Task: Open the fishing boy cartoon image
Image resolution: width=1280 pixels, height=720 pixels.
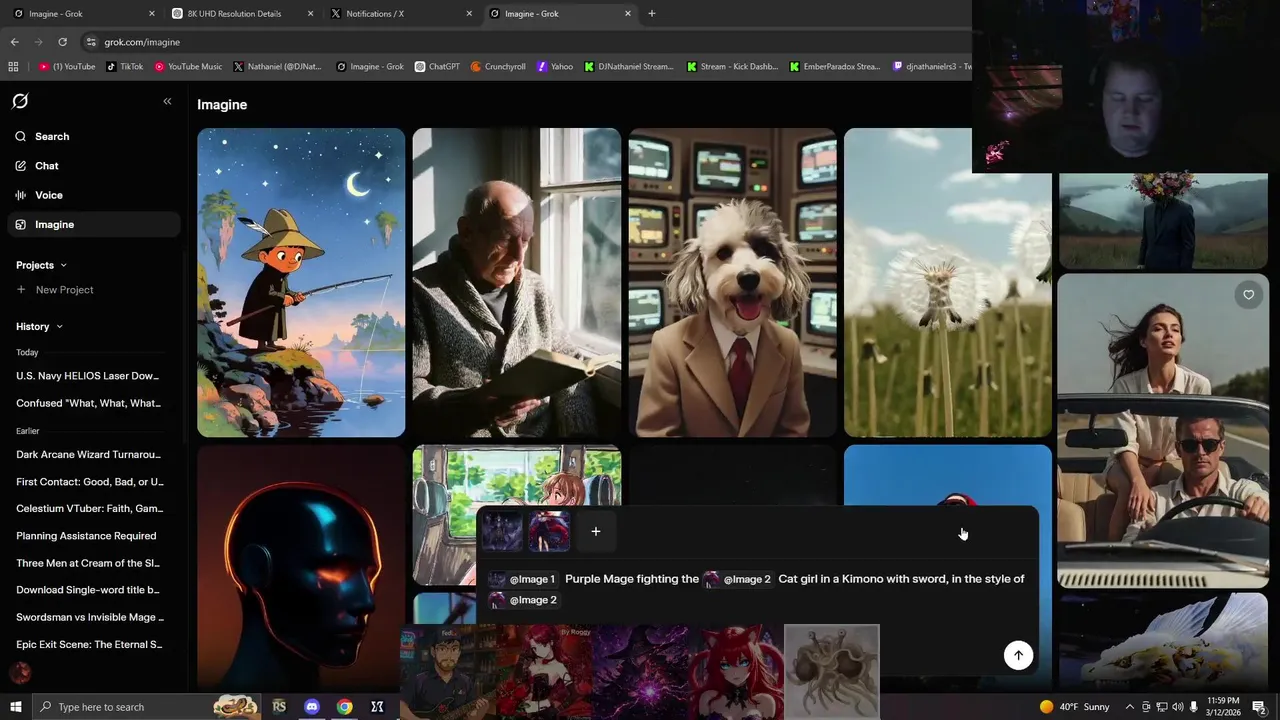Action: (x=301, y=282)
